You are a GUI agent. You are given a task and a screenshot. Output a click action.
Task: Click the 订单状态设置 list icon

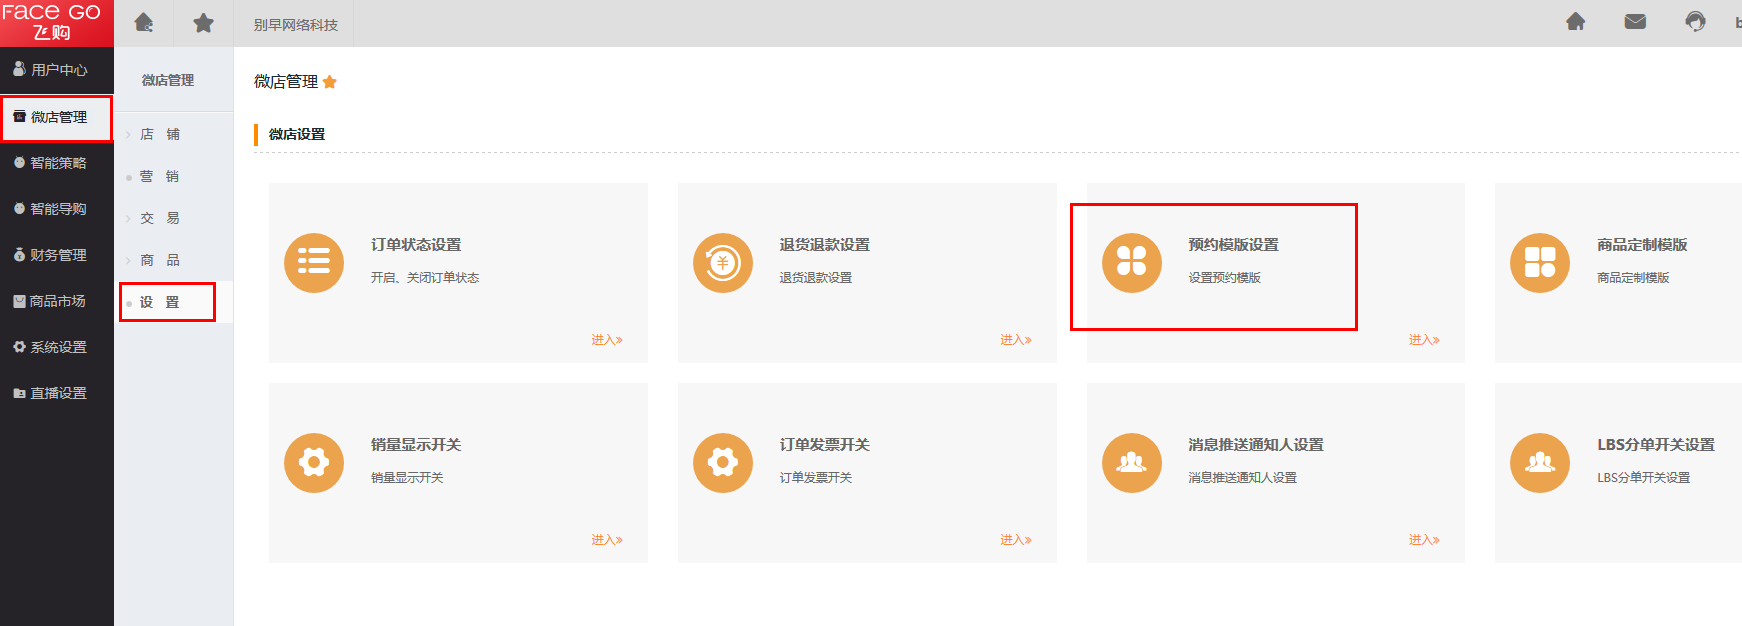(313, 263)
